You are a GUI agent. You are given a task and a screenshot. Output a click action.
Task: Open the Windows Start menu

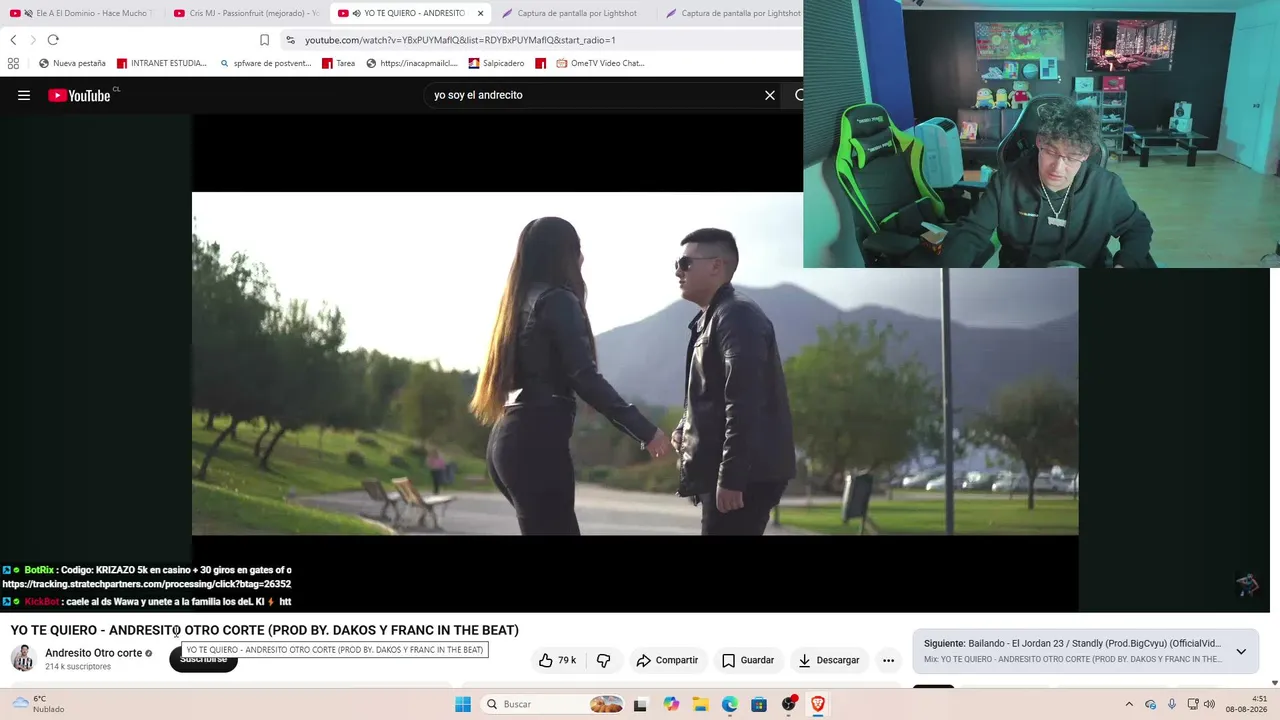(x=462, y=704)
